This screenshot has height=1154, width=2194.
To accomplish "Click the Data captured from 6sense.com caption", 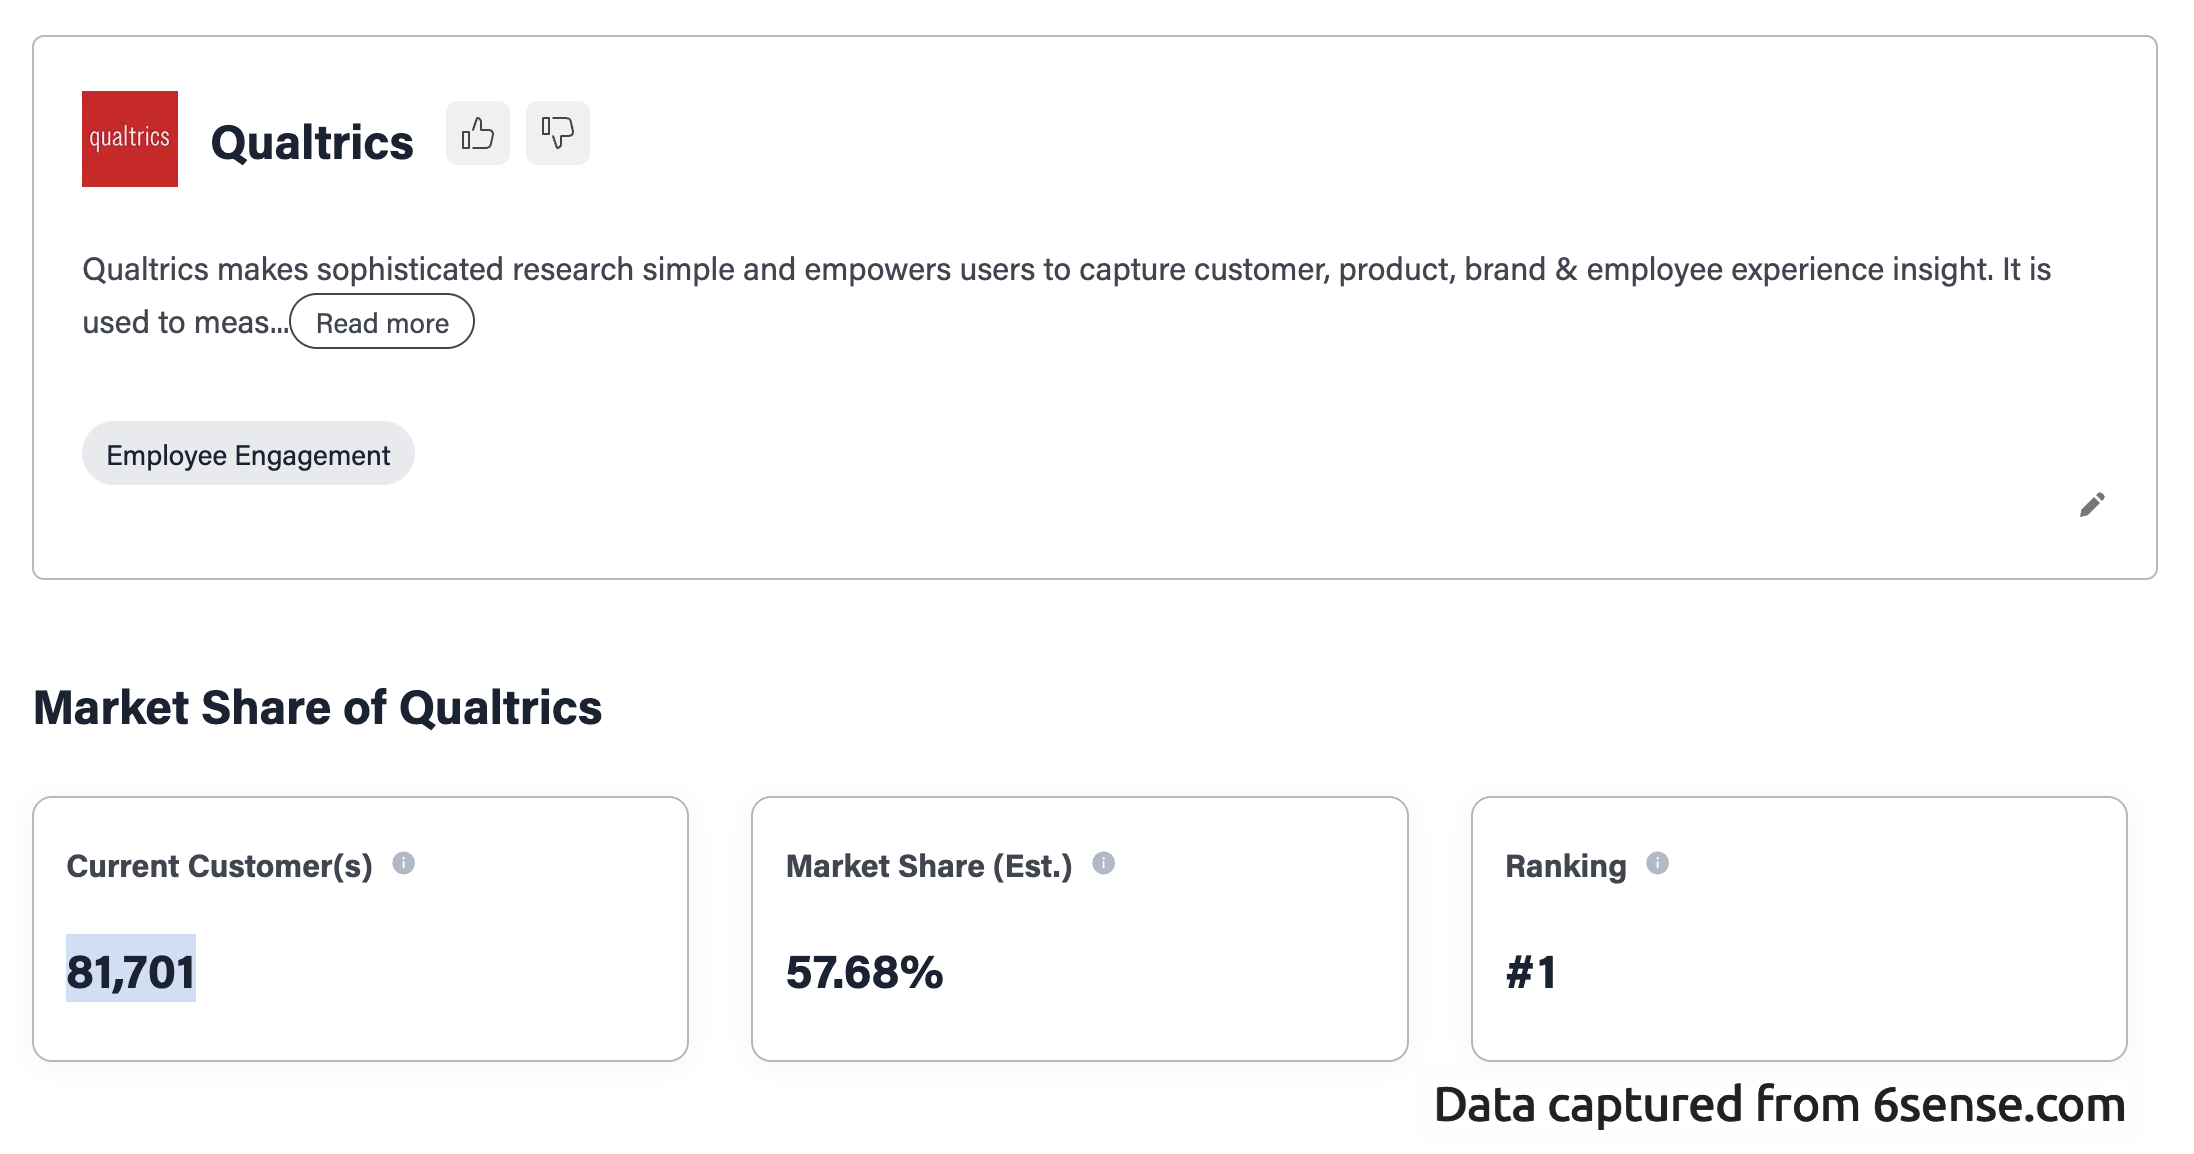I will pyautogui.click(x=1779, y=1105).
